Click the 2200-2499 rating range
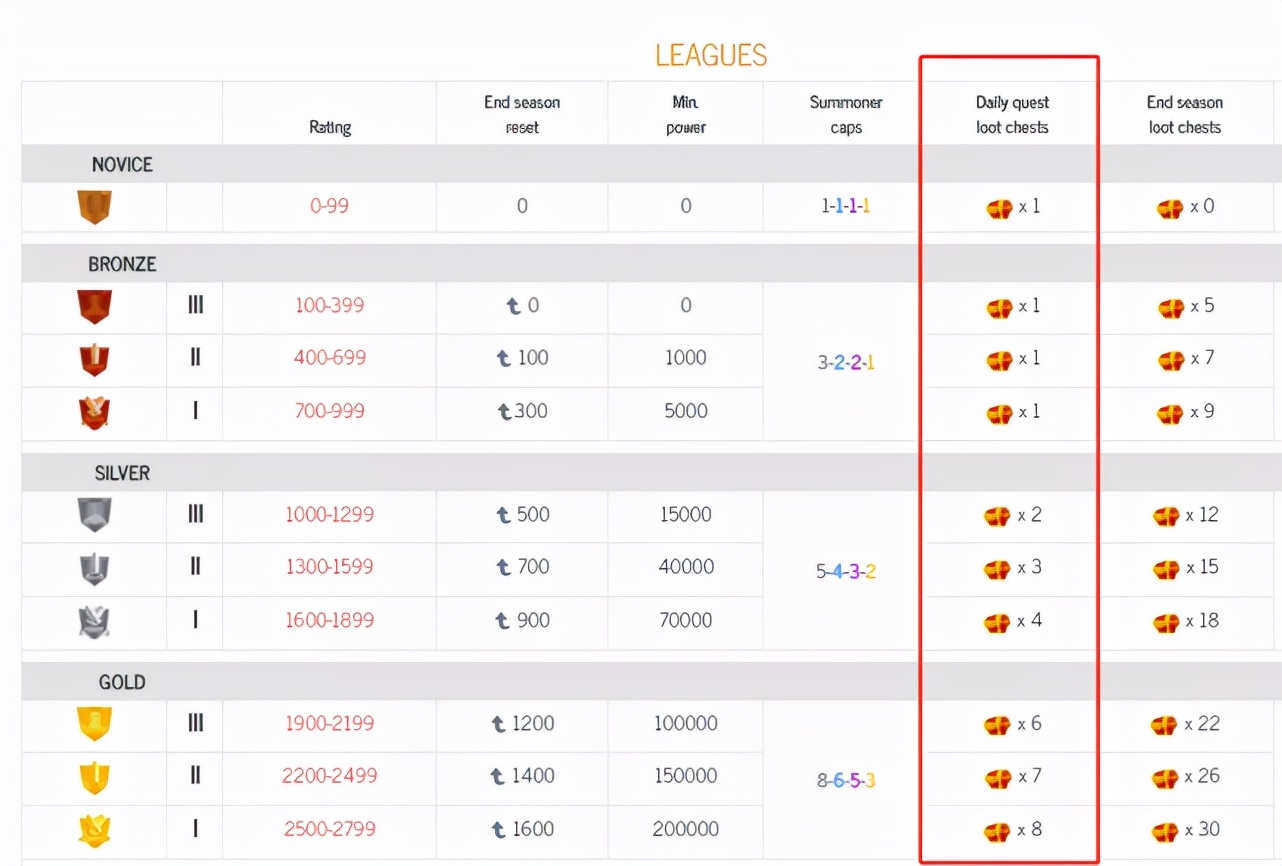1282x866 pixels. (330, 775)
